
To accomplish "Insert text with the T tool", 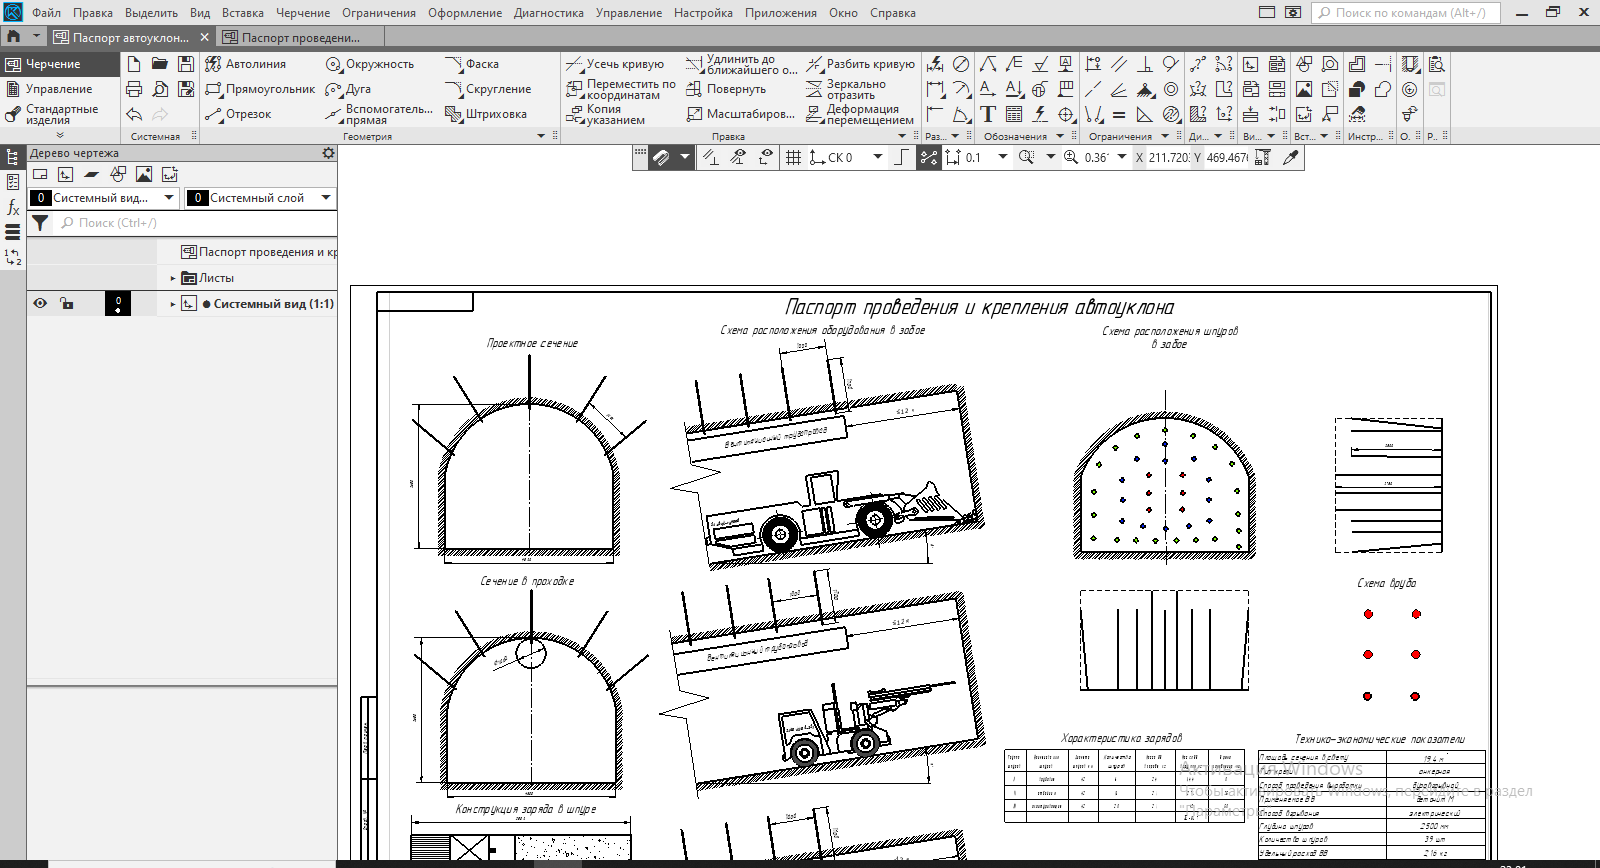I will point(988,114).
